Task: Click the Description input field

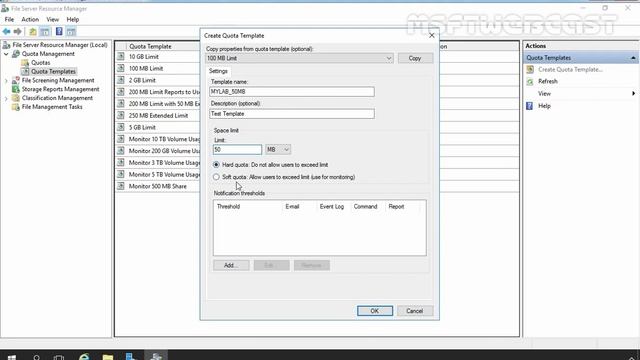Action: point(292,114)
